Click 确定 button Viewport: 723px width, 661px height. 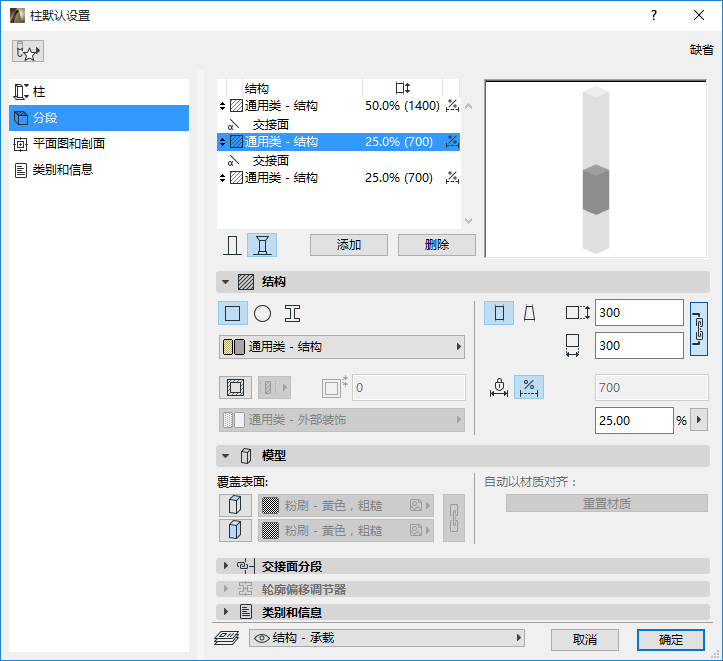point(671,640)
